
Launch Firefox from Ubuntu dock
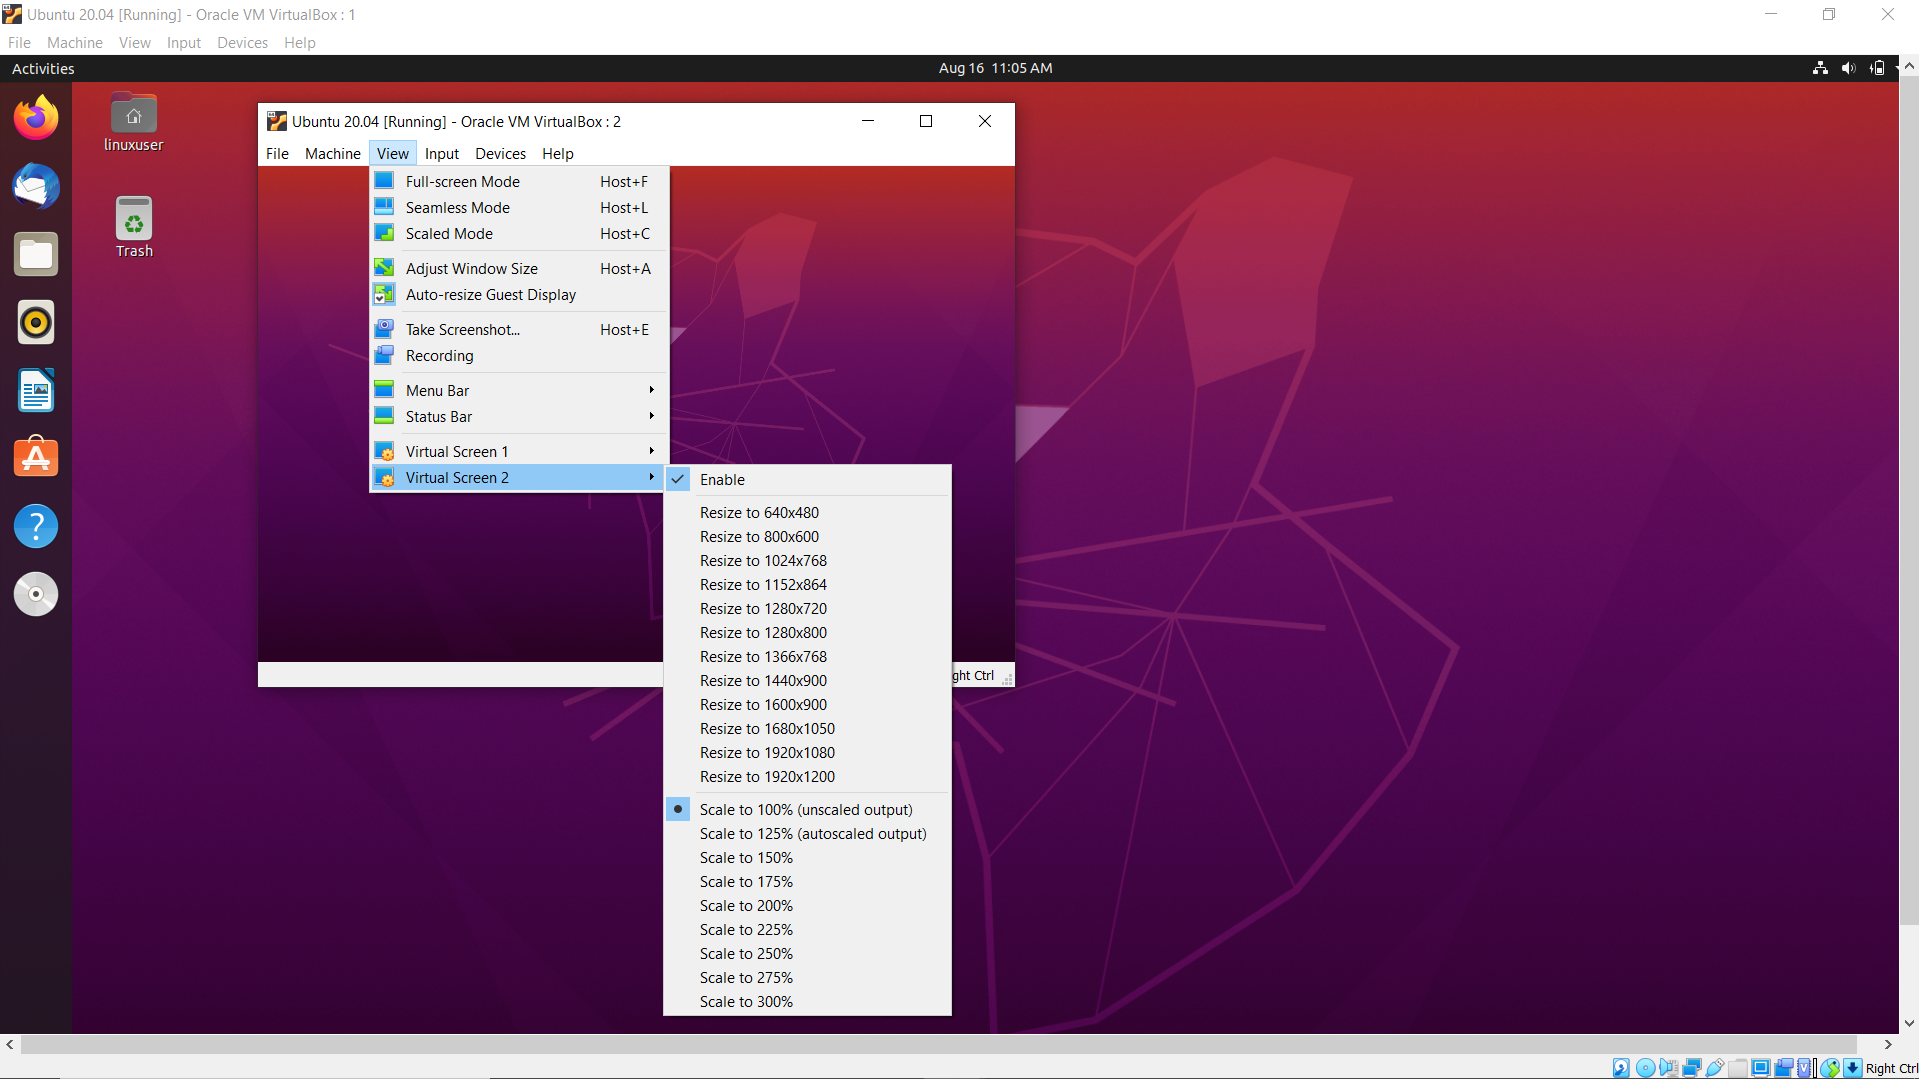[36, 118]
